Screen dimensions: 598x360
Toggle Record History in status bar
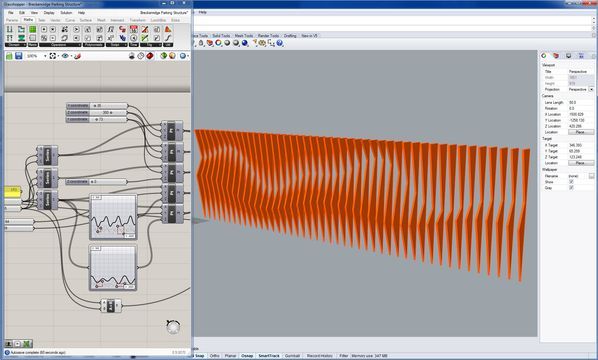click(320, 356)
